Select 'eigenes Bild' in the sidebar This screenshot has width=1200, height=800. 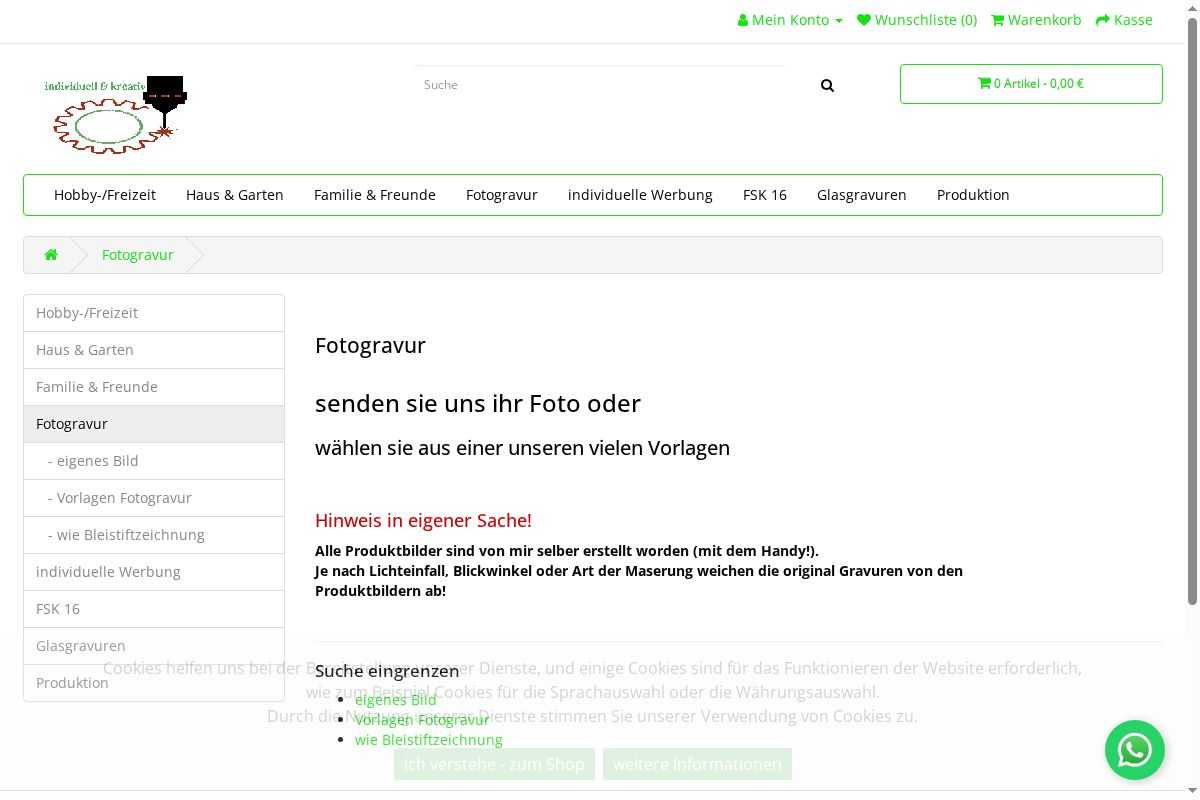coord(98,461)
